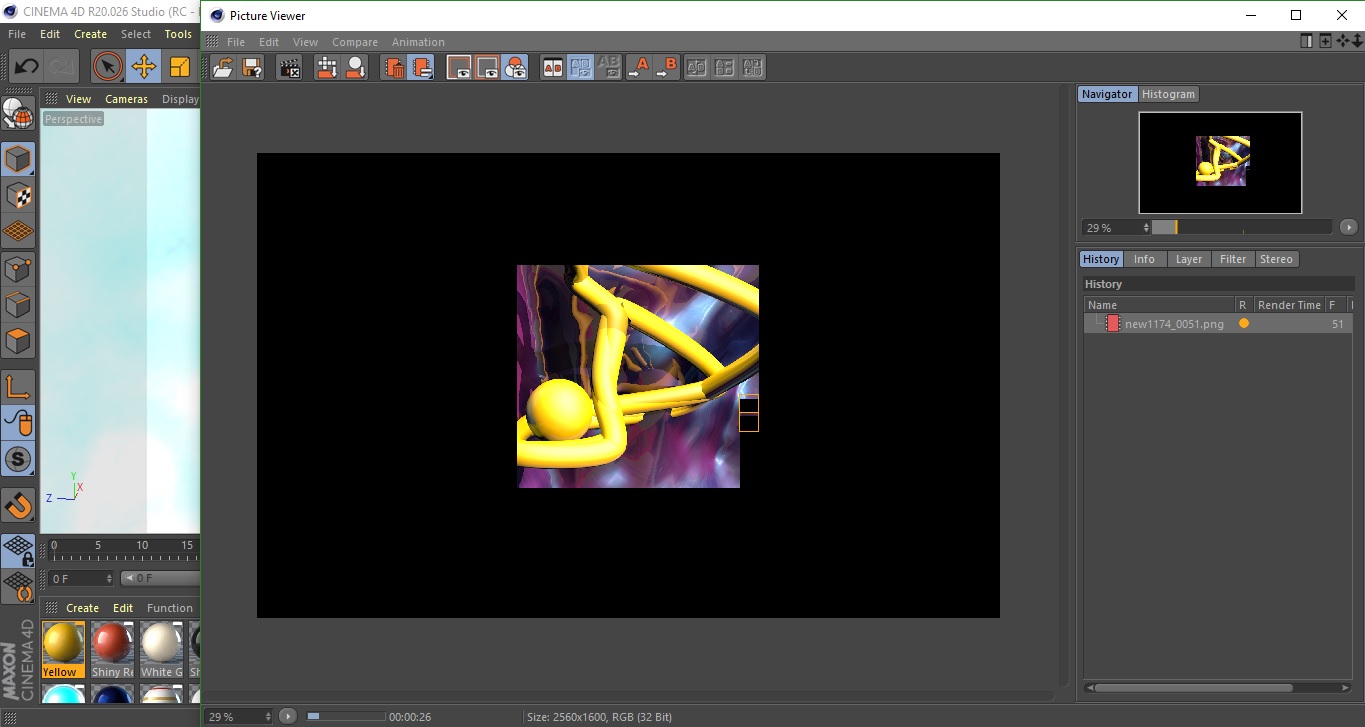This screenshot has height=727, width=1365.
Task: Toggle the AB Compare icon
Action: (x=552, y=67)
